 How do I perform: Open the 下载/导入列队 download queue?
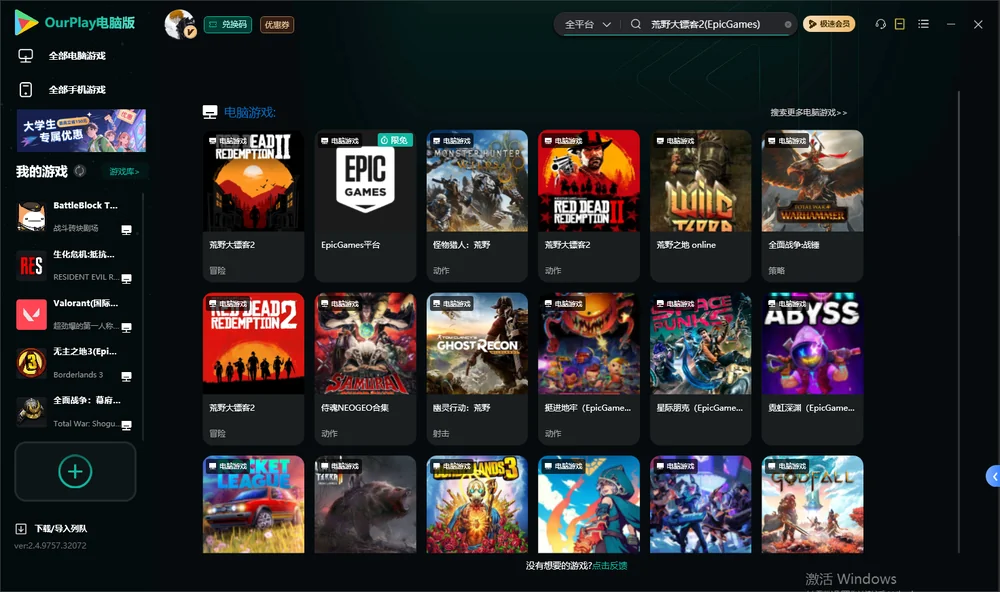(52, 528)
